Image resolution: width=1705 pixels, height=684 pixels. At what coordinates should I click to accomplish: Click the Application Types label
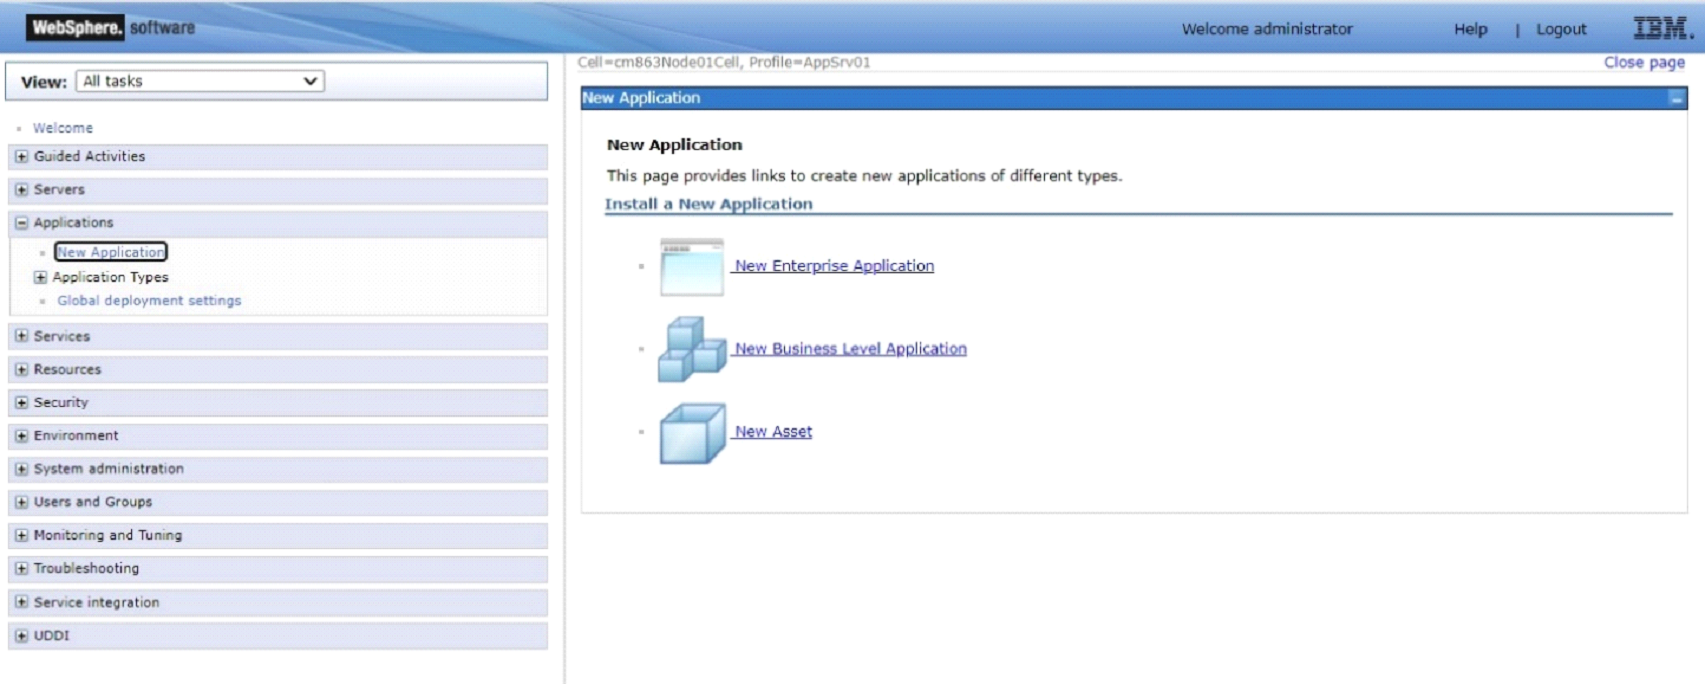[110, 278]
